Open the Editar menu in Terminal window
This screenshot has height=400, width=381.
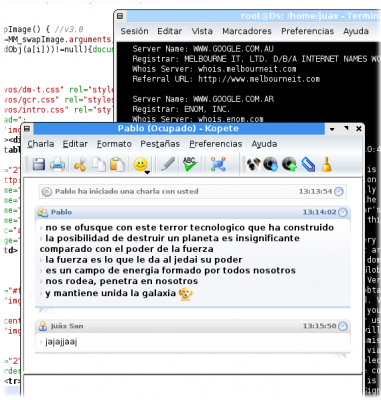170,31
